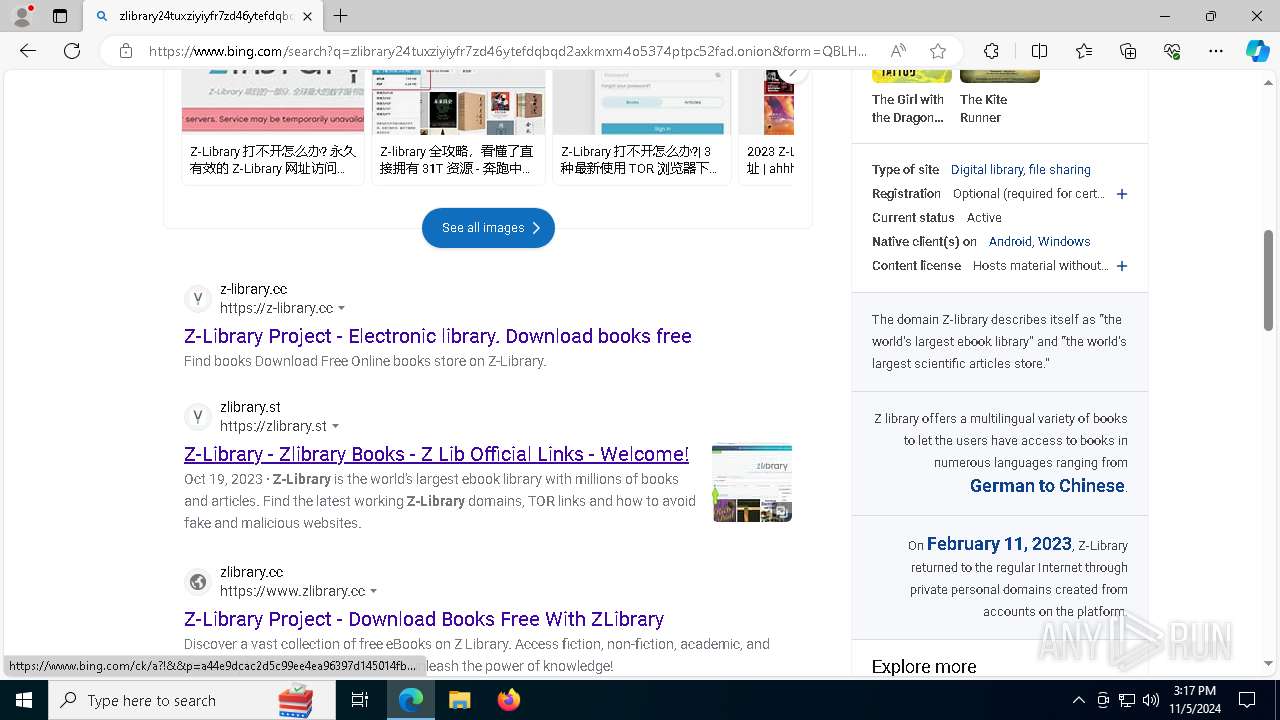Expand the z-library.cc result options arrow
Image resolution: width=1280 pixels, height=720 pixels.
coord(342,308)
